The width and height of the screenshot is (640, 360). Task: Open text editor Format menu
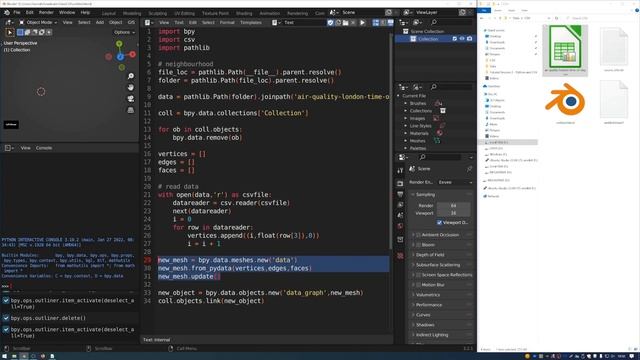[x=227, y=22]
